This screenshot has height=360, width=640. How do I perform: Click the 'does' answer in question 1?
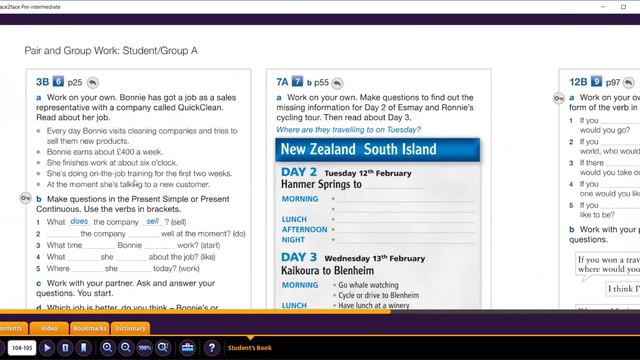pyautogui.click(x=79, y=221)
